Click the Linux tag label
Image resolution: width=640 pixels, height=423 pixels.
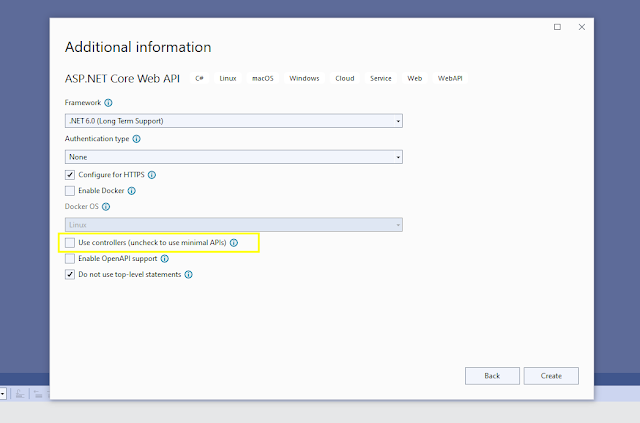(x=228, y=78)
